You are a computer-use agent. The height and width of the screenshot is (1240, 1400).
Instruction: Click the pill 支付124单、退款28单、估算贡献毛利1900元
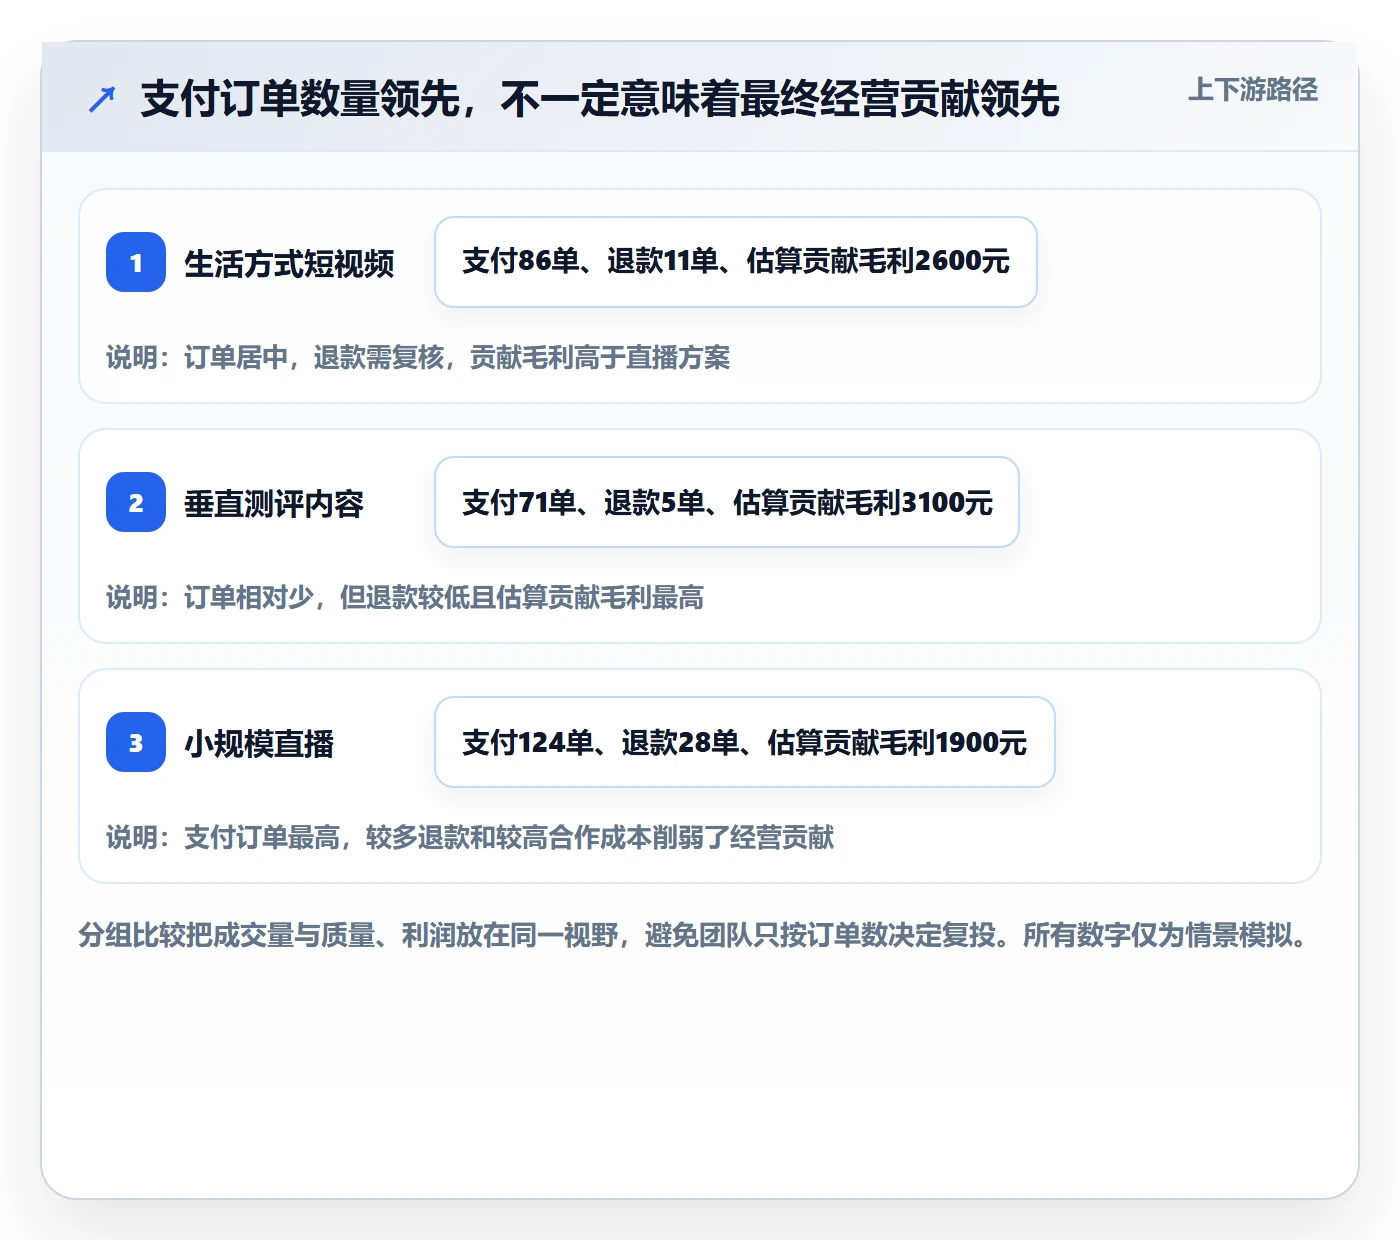[x=745, y=742]
